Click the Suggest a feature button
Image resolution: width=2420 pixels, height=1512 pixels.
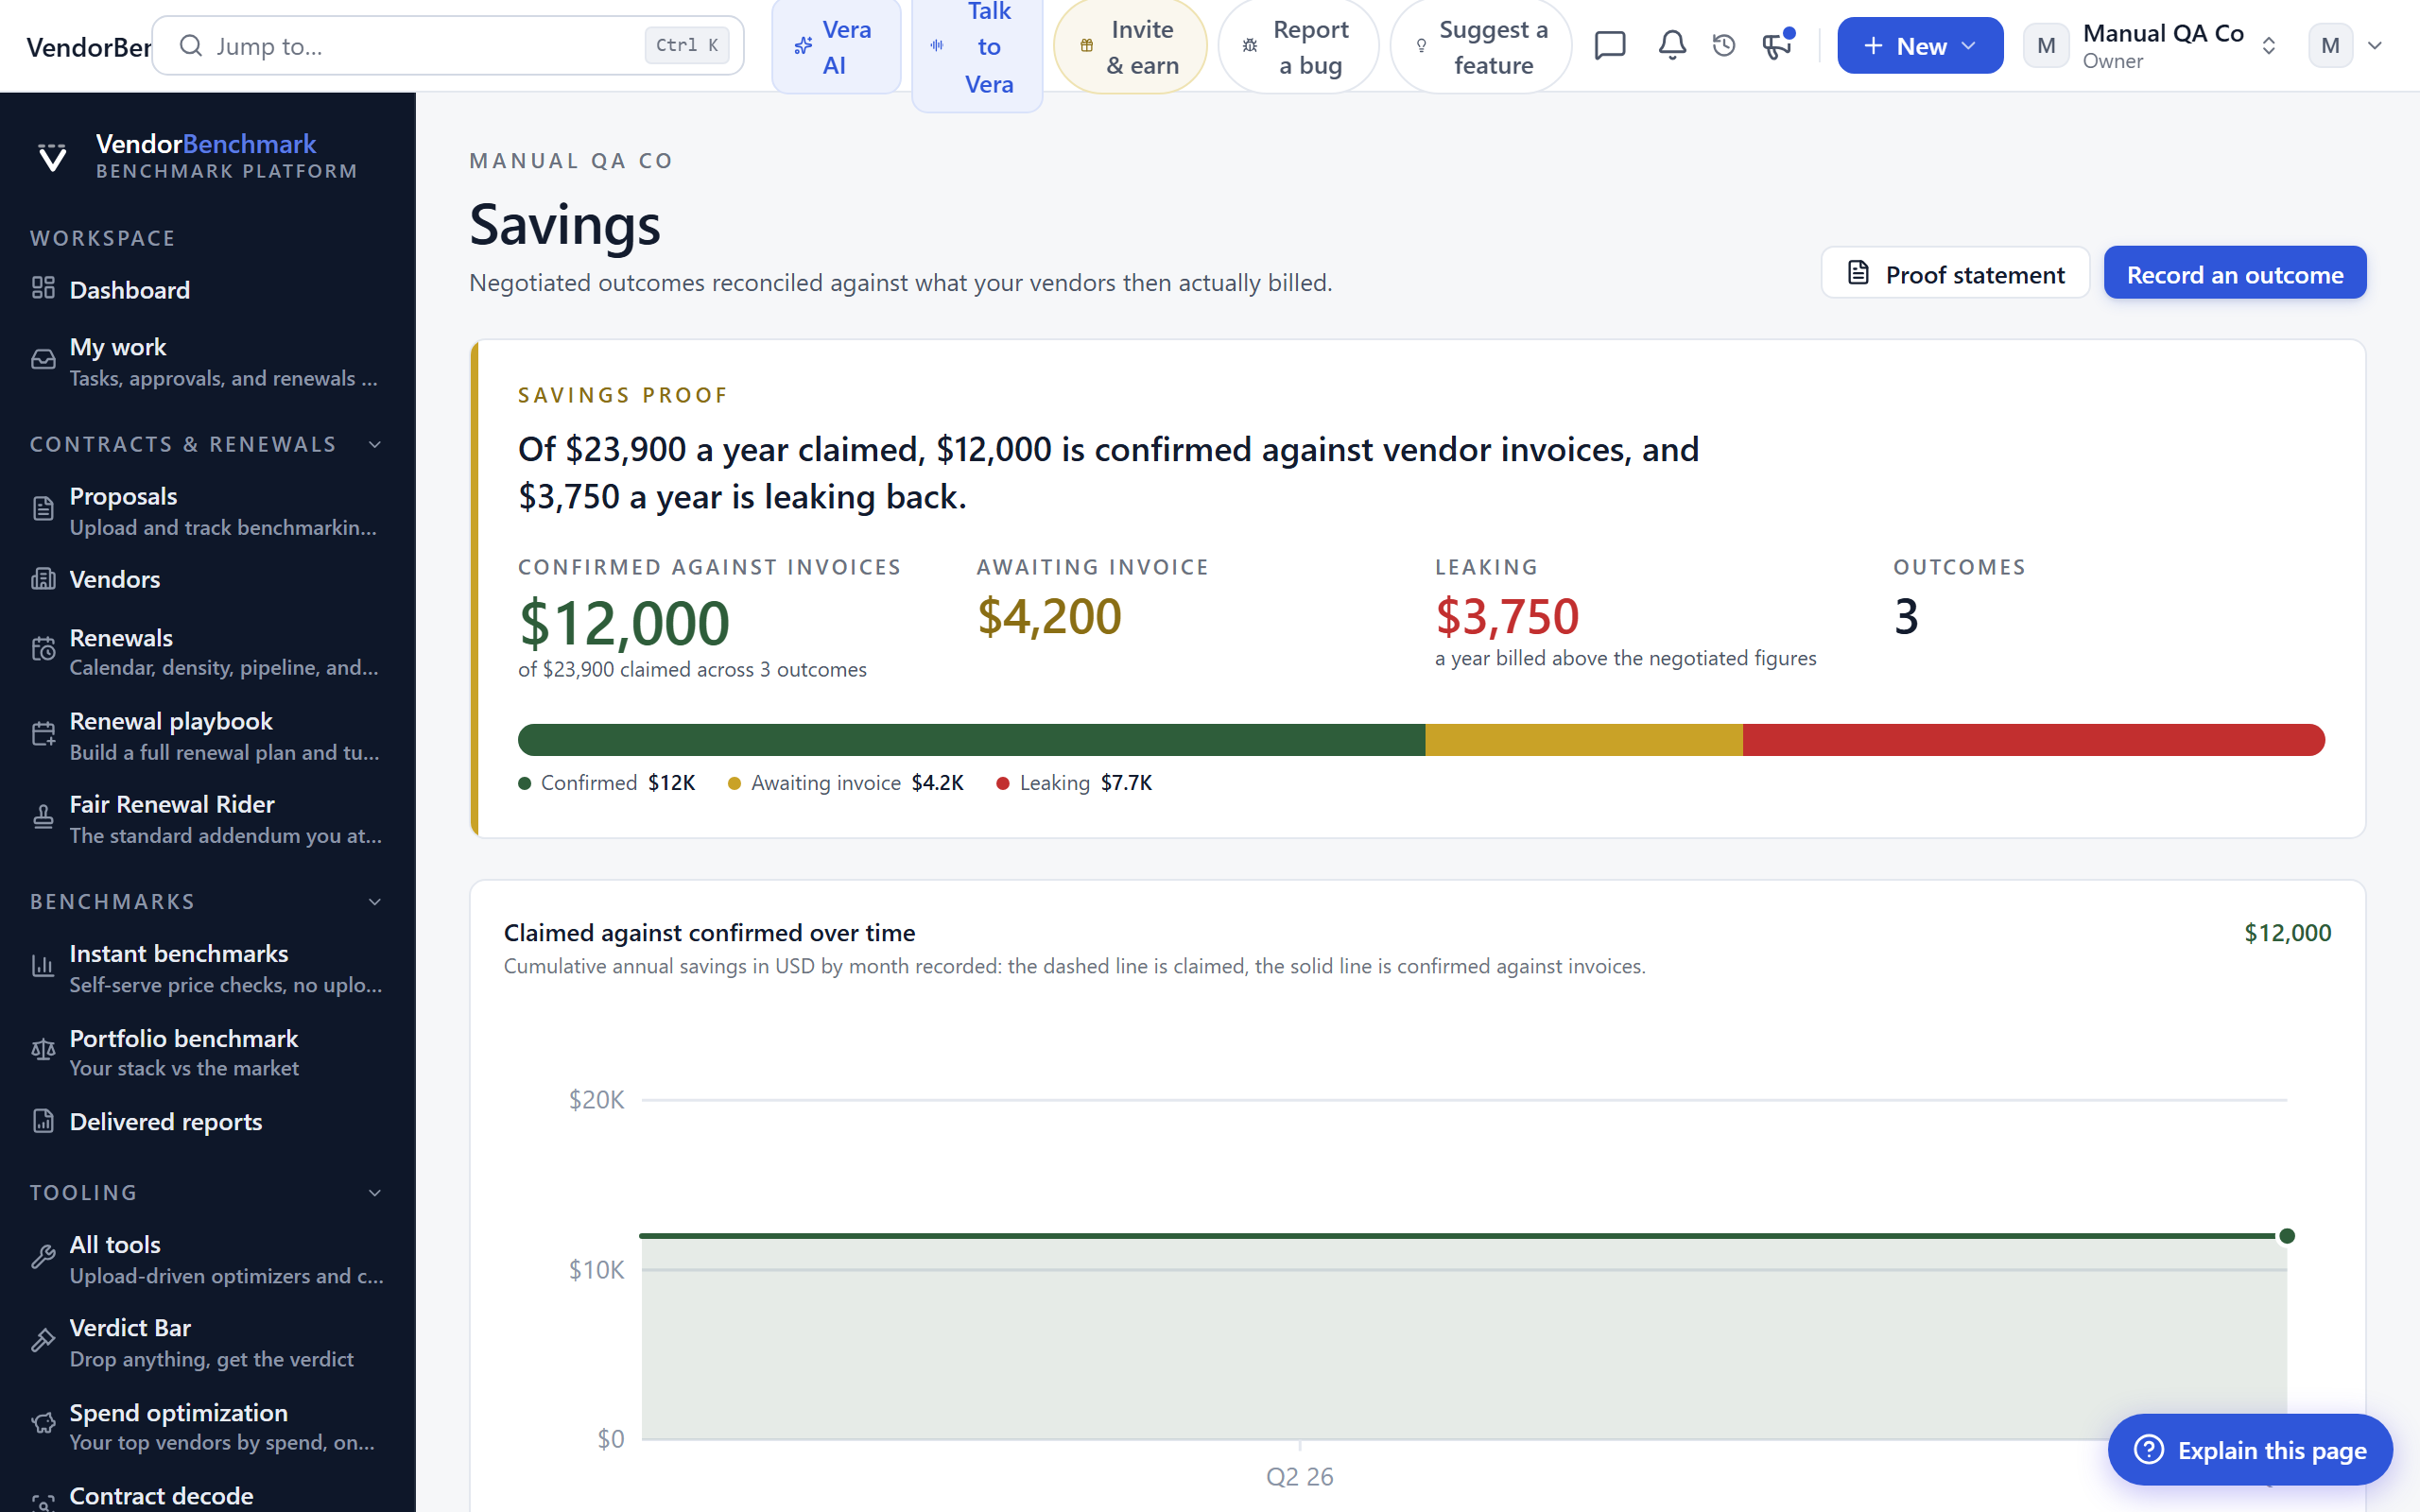click(x=1480, y=46)
